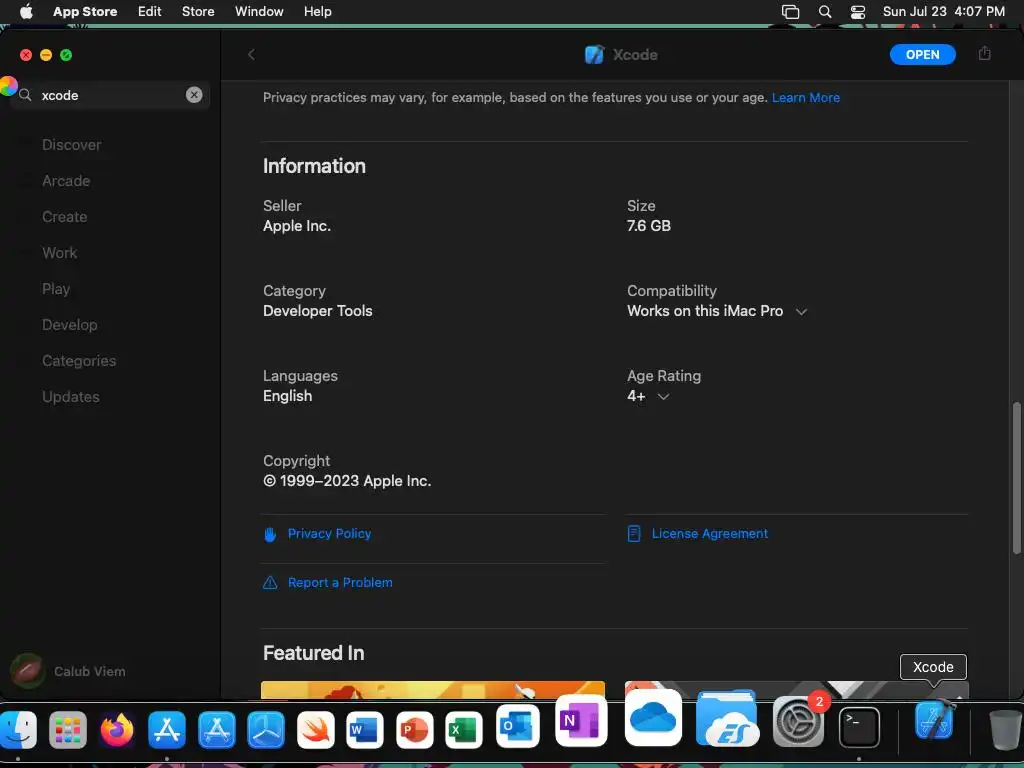Select Develop in the sidebar
The width and height of the screenshot is (1024, 768).
[69, 325]
